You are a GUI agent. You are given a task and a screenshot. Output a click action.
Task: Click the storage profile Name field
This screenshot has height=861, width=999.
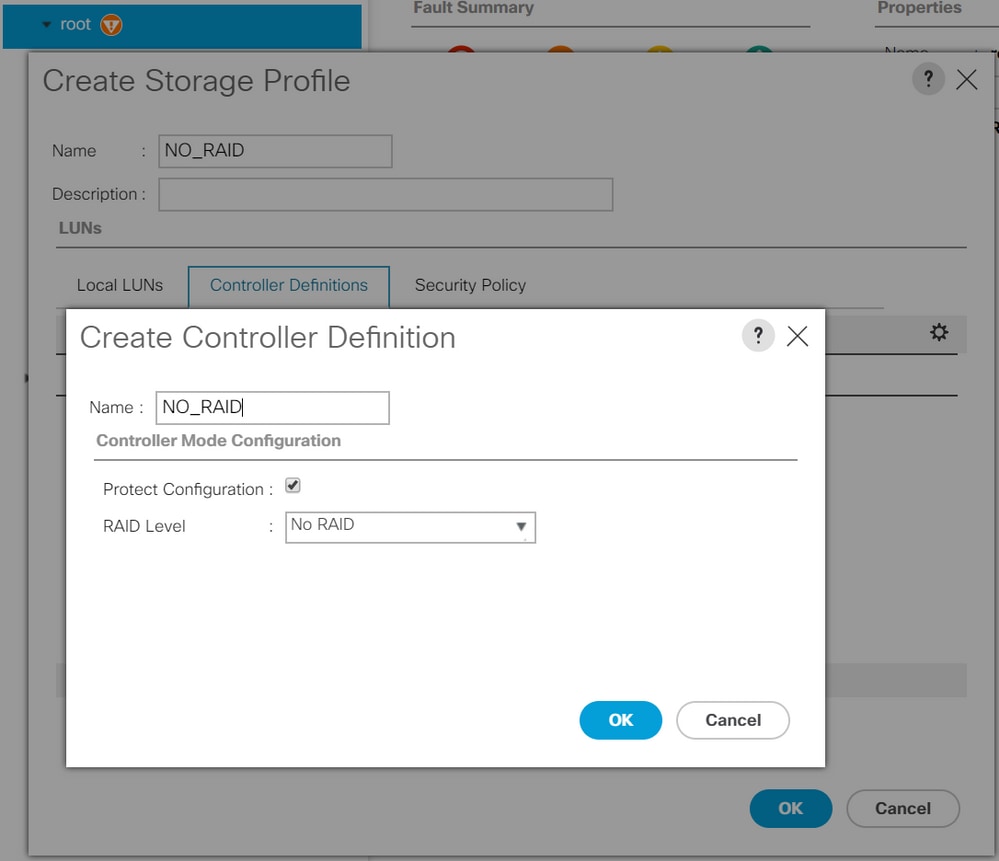coord(275,151)
